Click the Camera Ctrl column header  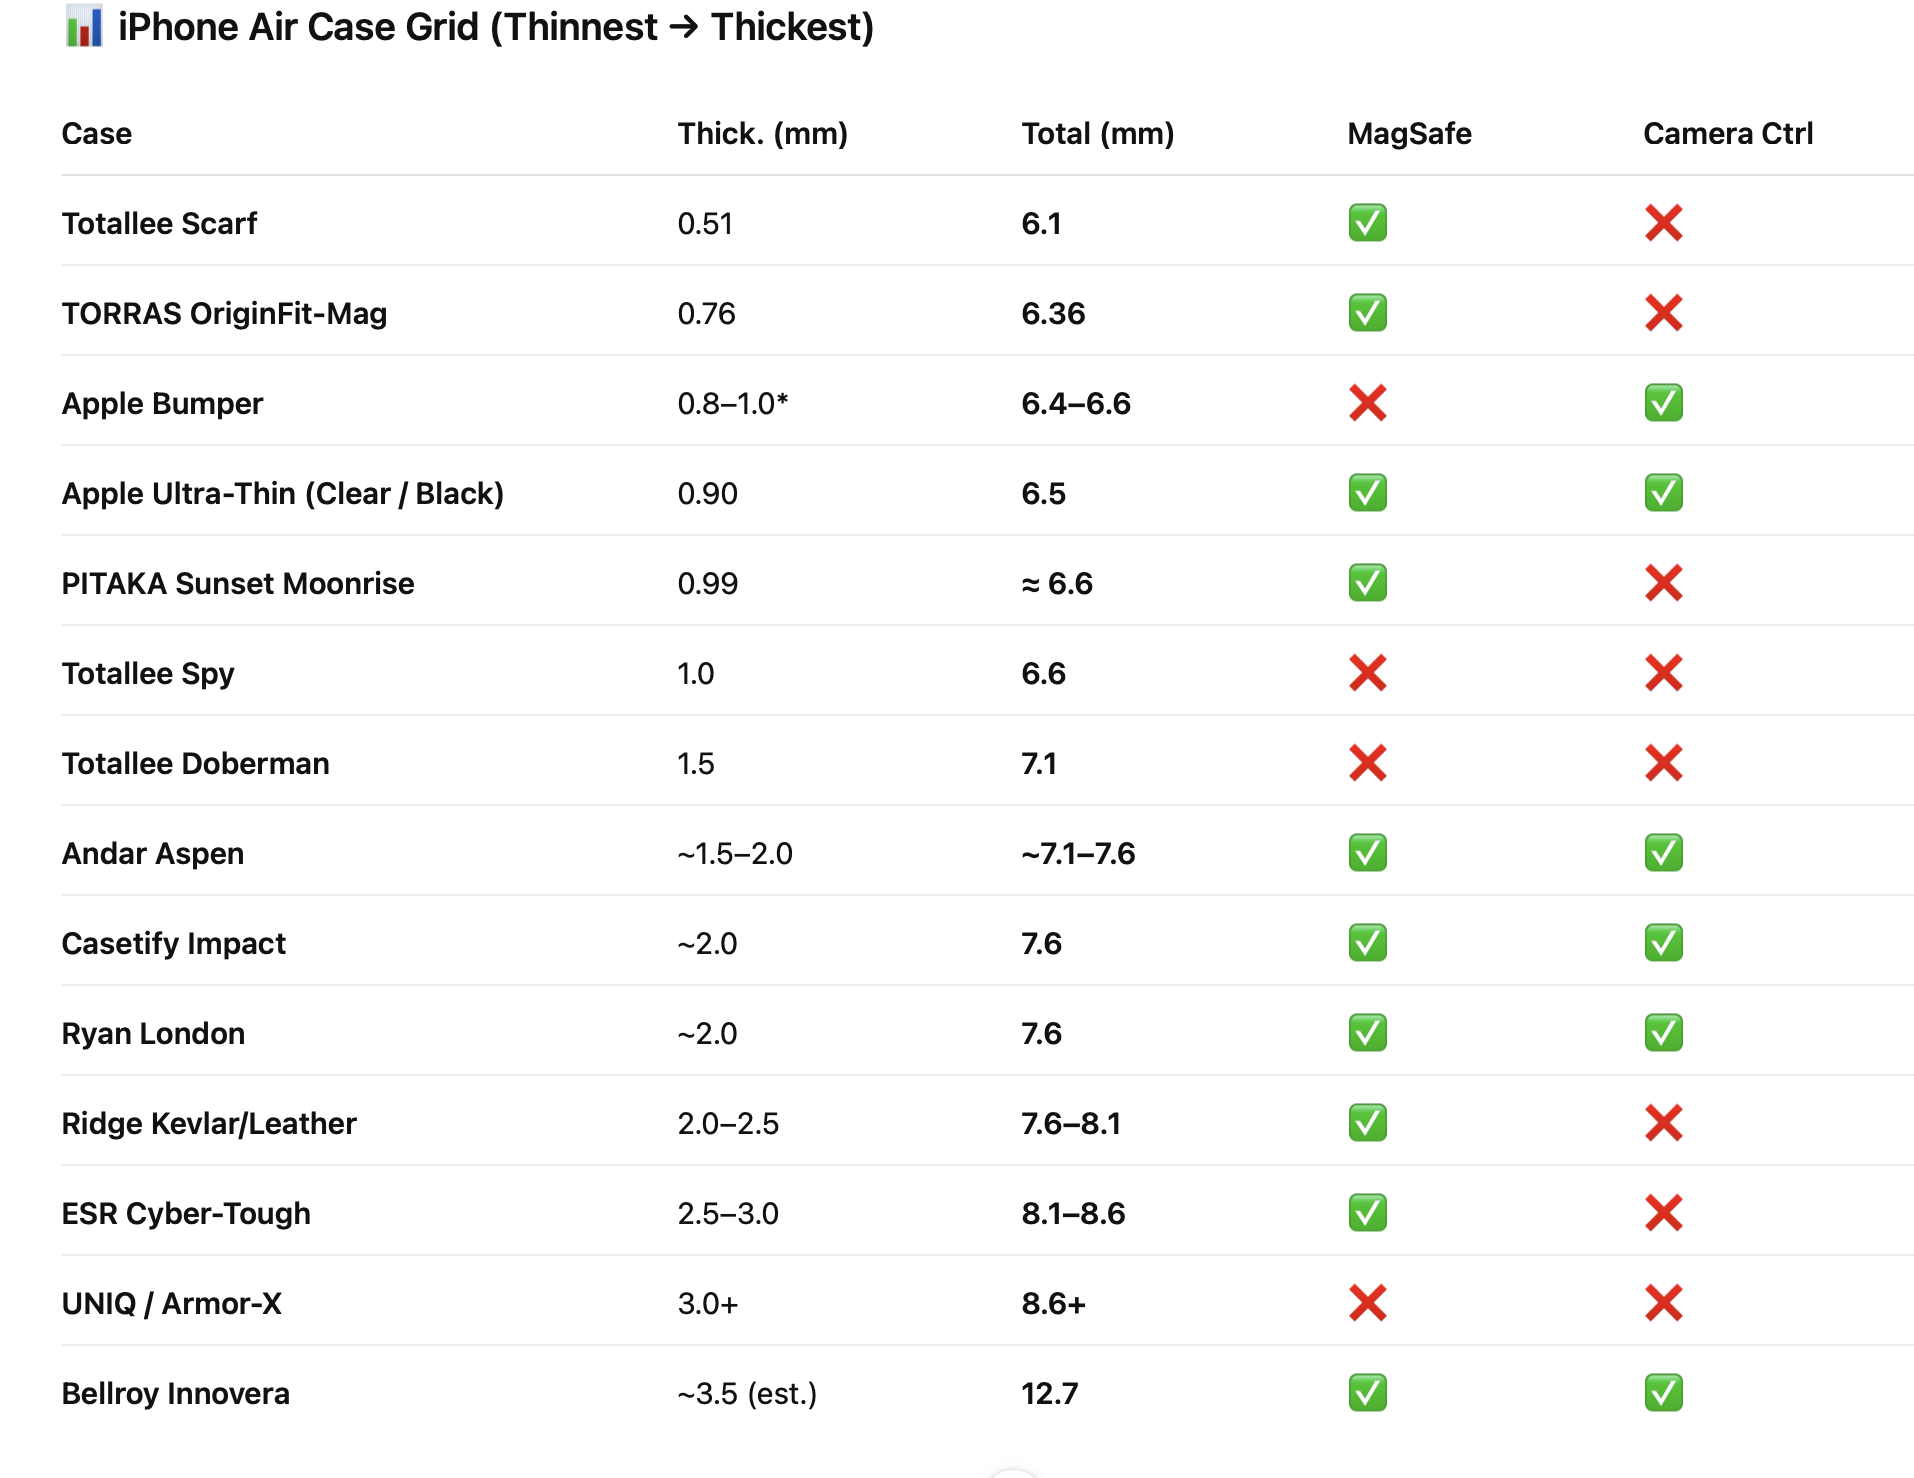[x=1727, y=134]
